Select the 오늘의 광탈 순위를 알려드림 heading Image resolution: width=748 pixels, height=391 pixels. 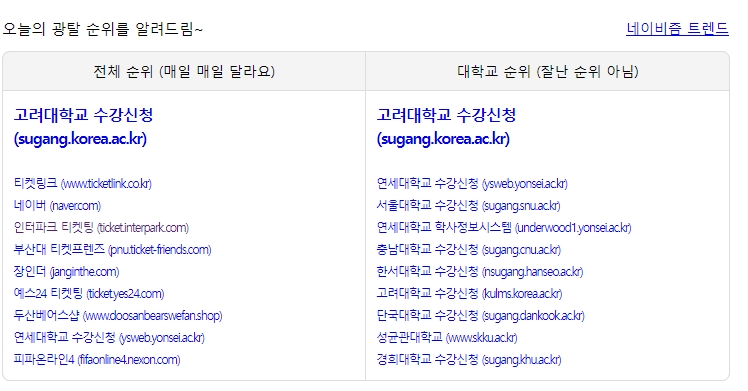(x=103, y=29)
